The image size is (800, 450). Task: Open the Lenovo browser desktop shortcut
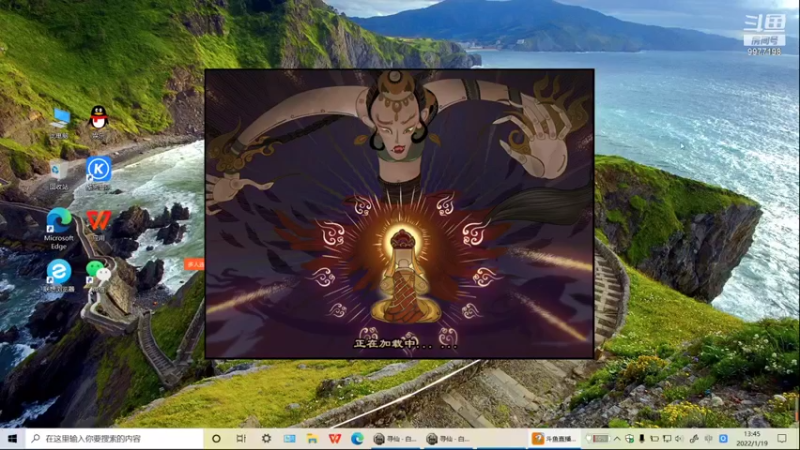[x=59, y=276]
